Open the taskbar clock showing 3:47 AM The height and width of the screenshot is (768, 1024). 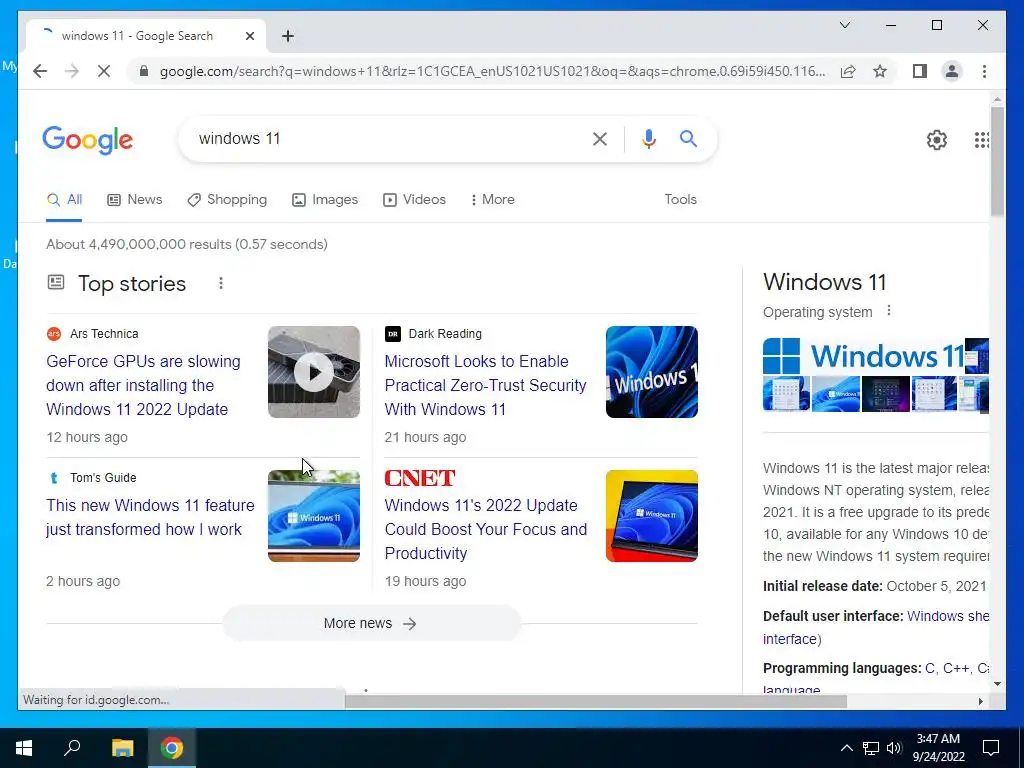[x=938, y=748]
